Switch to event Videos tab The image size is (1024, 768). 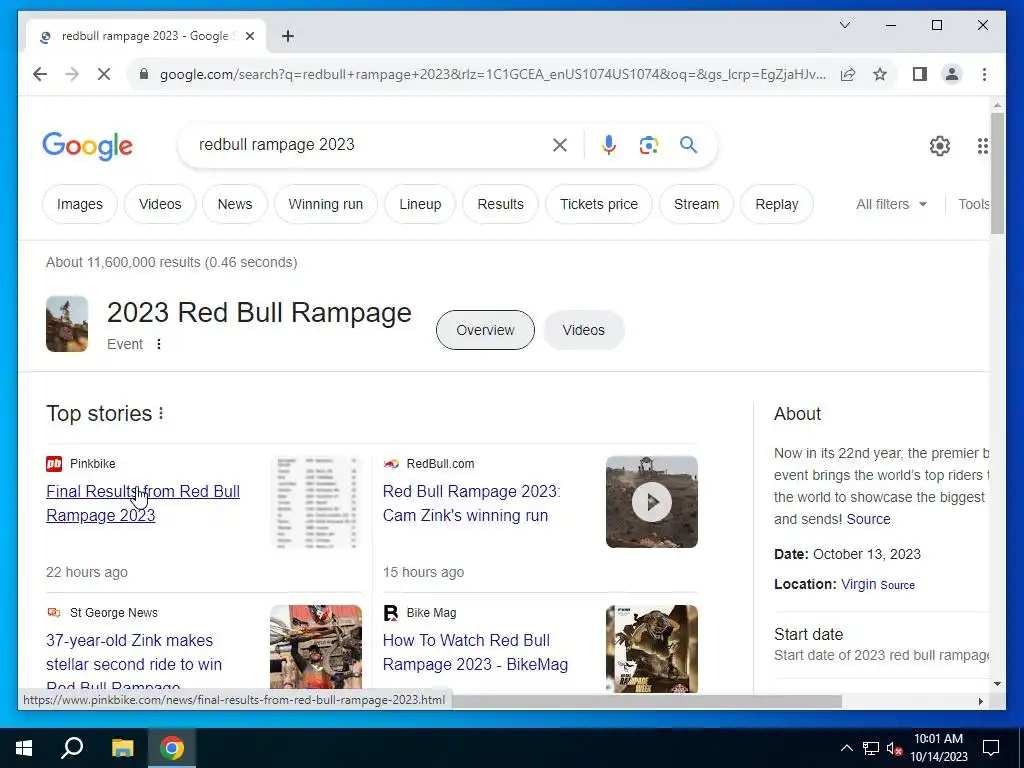(x=584, y=330)
